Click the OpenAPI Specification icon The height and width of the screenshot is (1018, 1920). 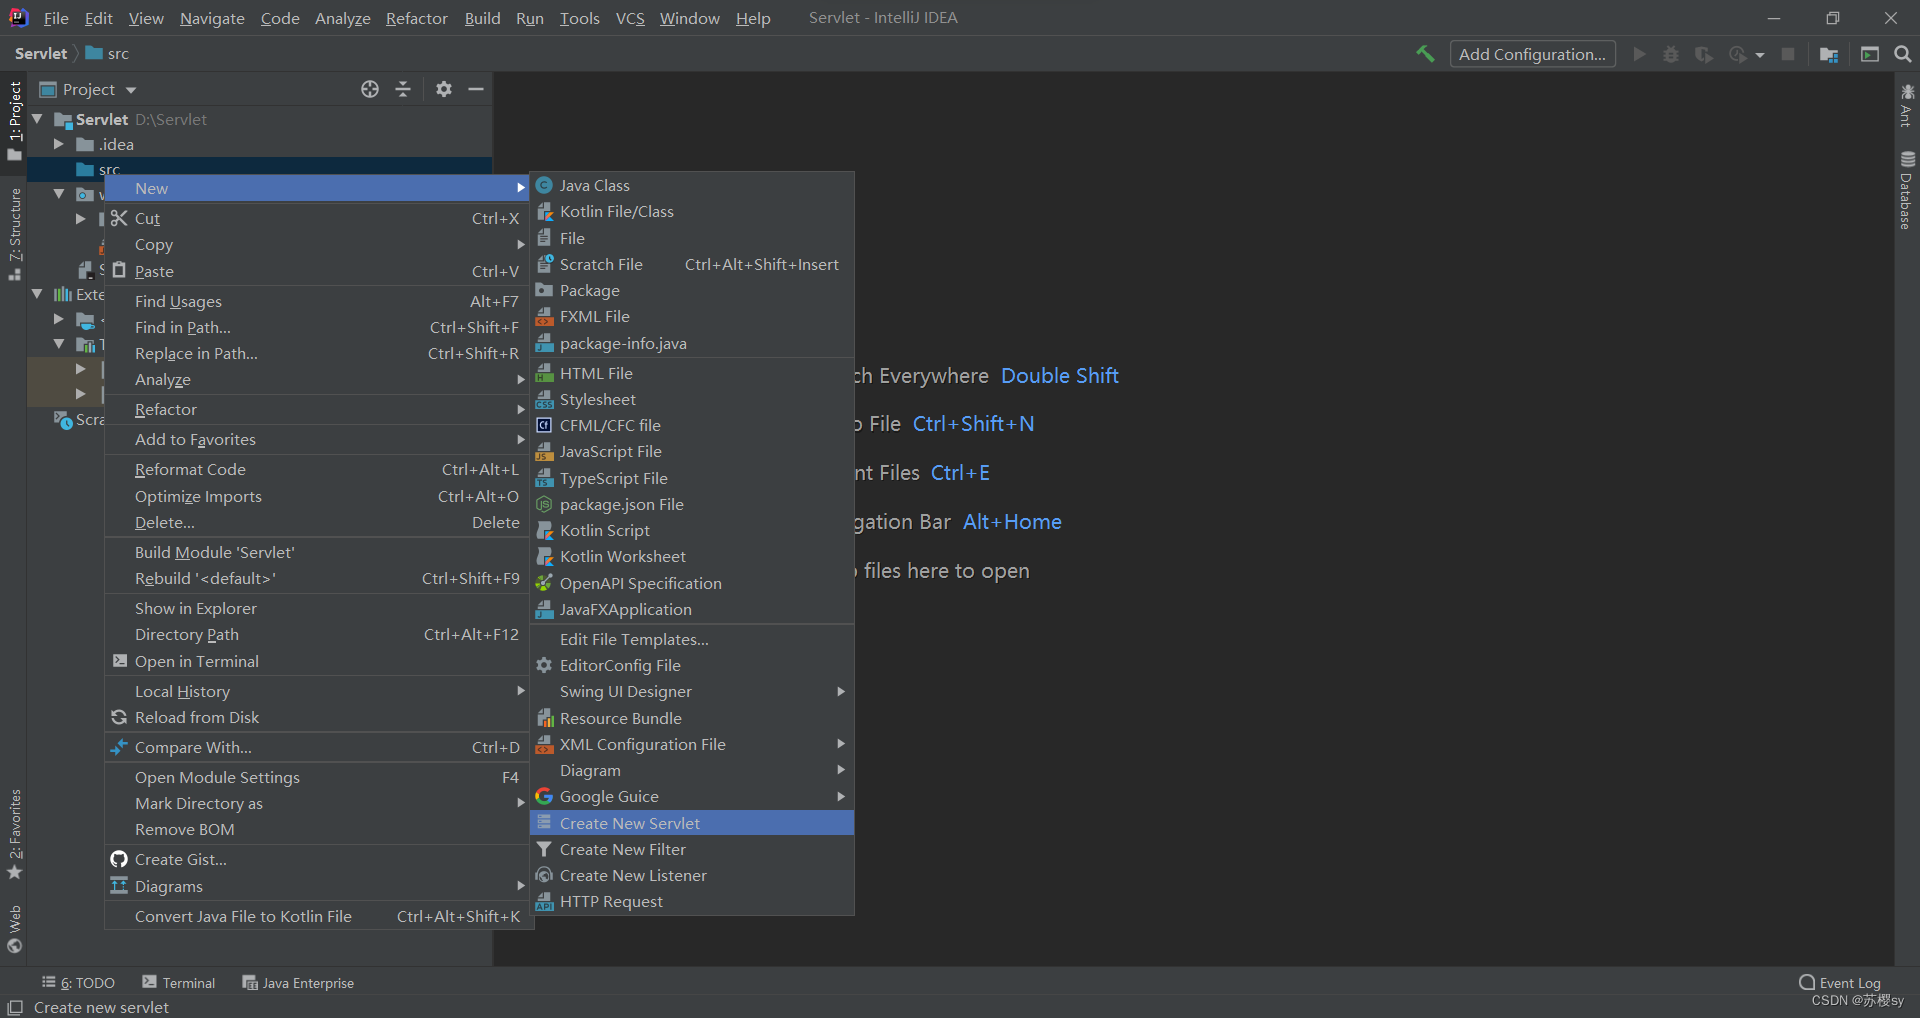point(544,583)
